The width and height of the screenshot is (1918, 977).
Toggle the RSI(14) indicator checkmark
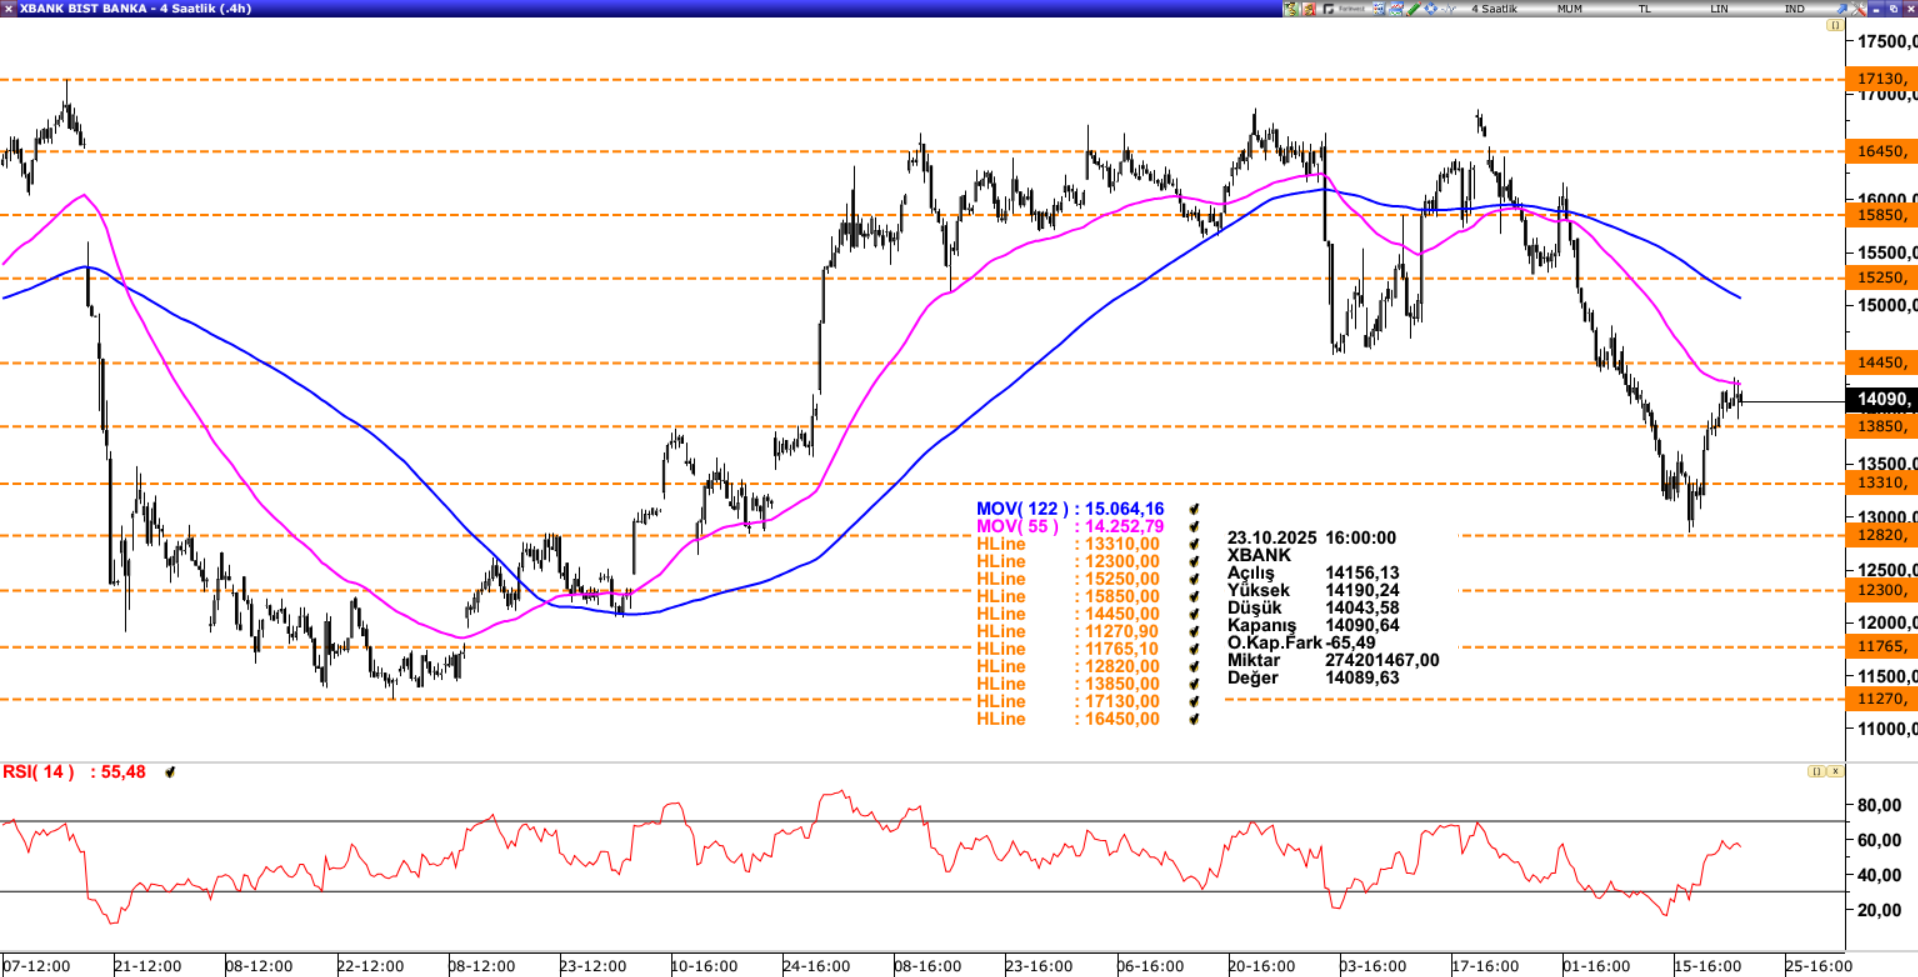point(170,772)
